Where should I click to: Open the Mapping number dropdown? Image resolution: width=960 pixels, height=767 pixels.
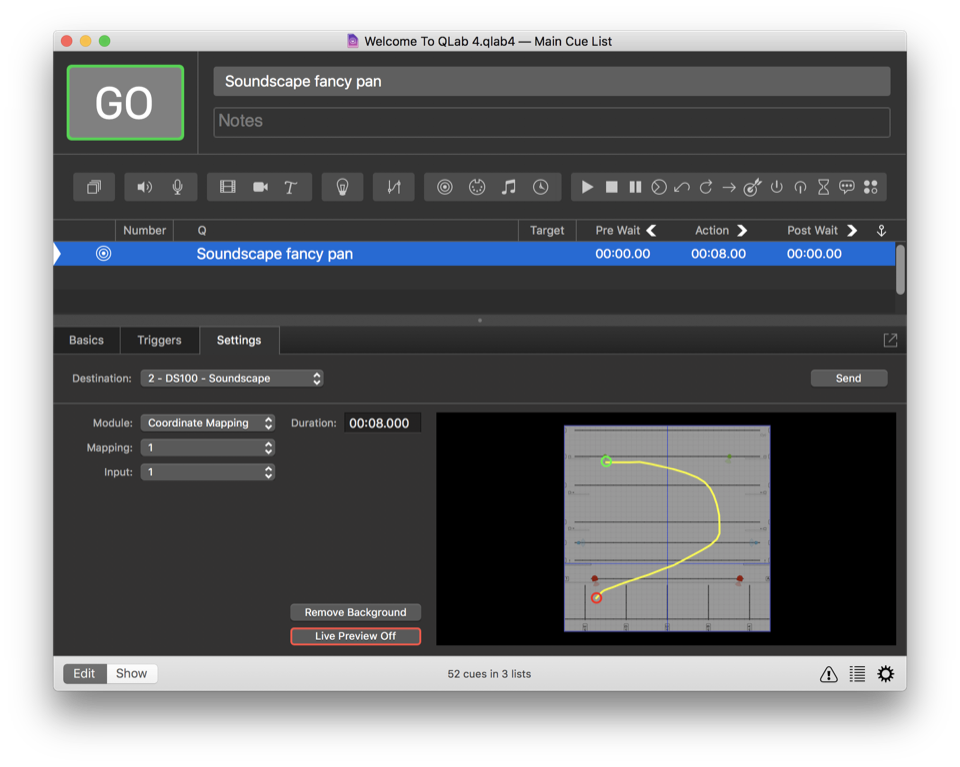(x=207, y=448)
